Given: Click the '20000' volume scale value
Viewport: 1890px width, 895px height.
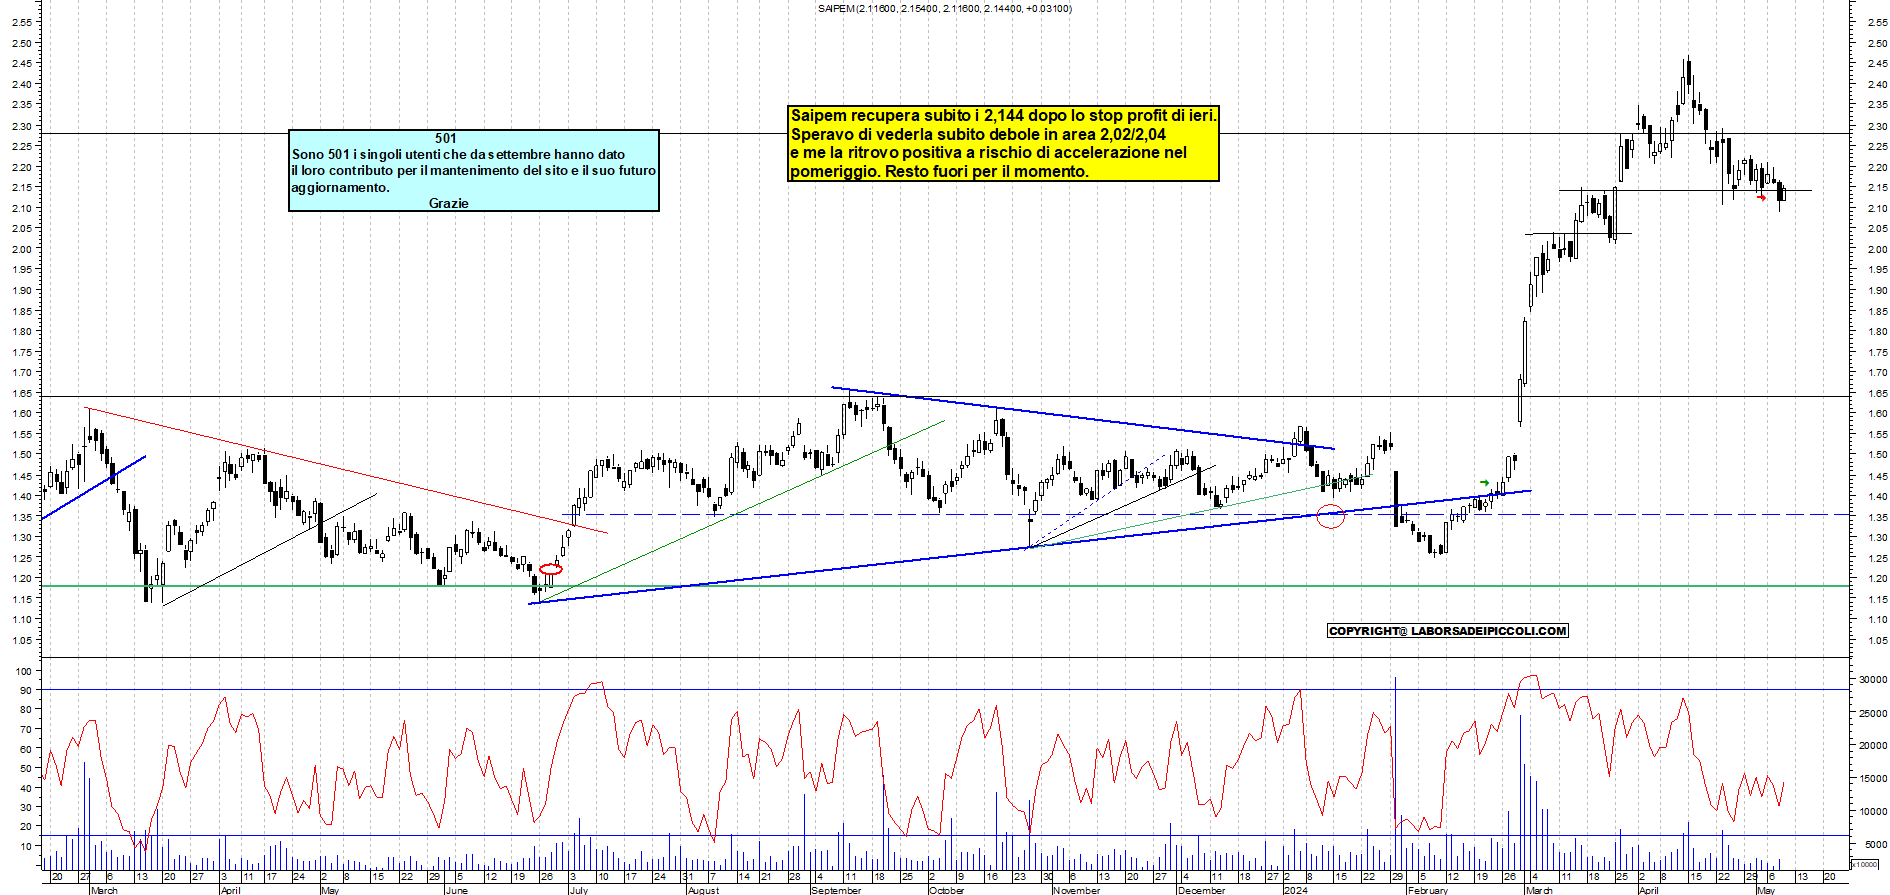Looking at the screenshot, I should pos(1873,746).
